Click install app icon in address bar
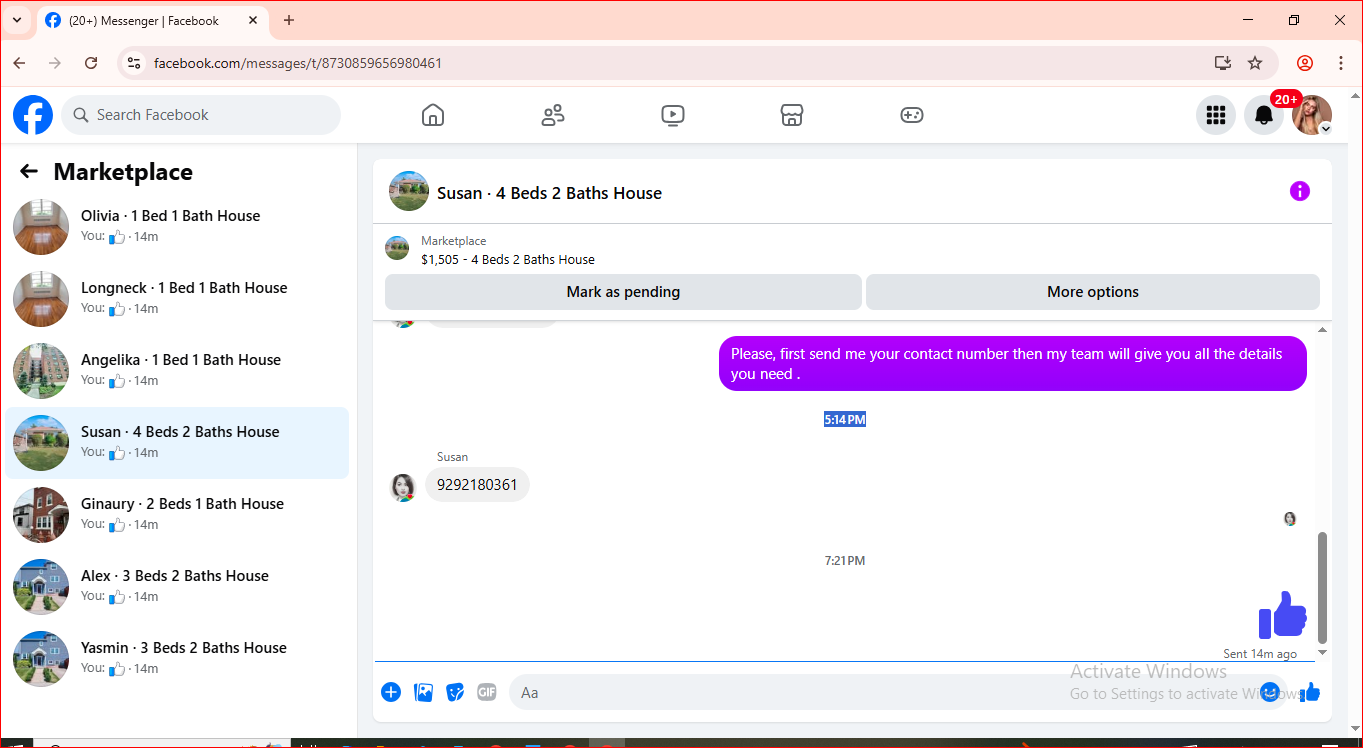The image size is (1363, 748). point(1222,63)
